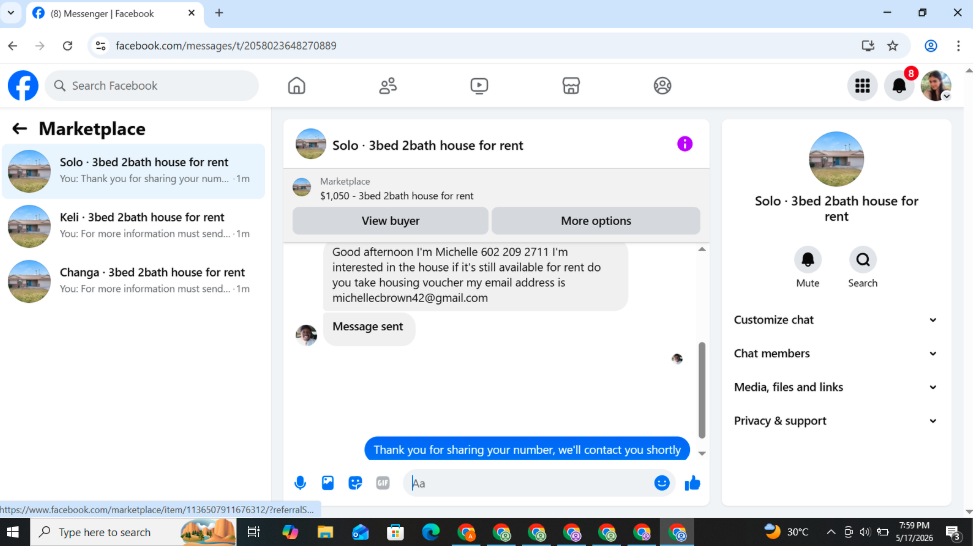Viewport: 973px width, 546px height.
Task: Open the Marketplace storefront icon
Action: (x=571, y=86)
